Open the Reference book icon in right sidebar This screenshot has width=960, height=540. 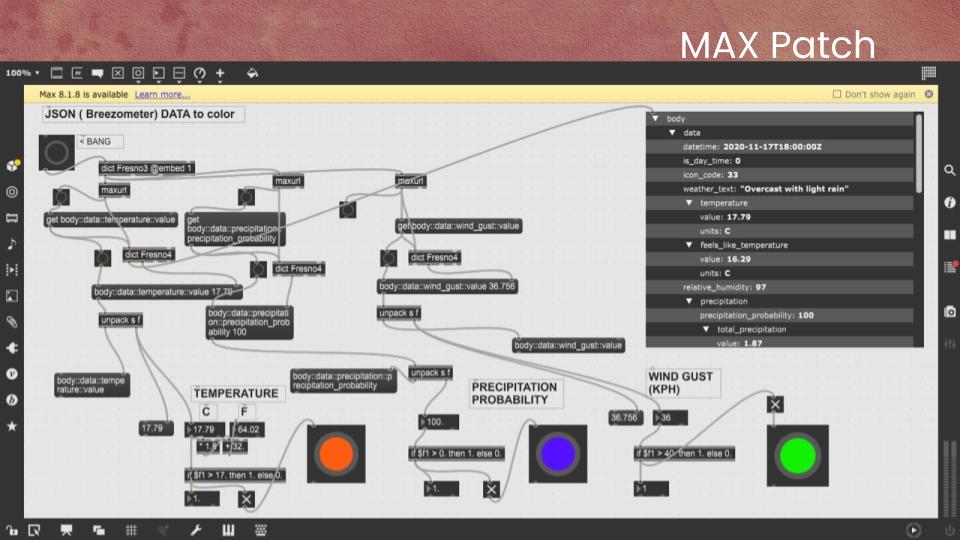point(949,235)
